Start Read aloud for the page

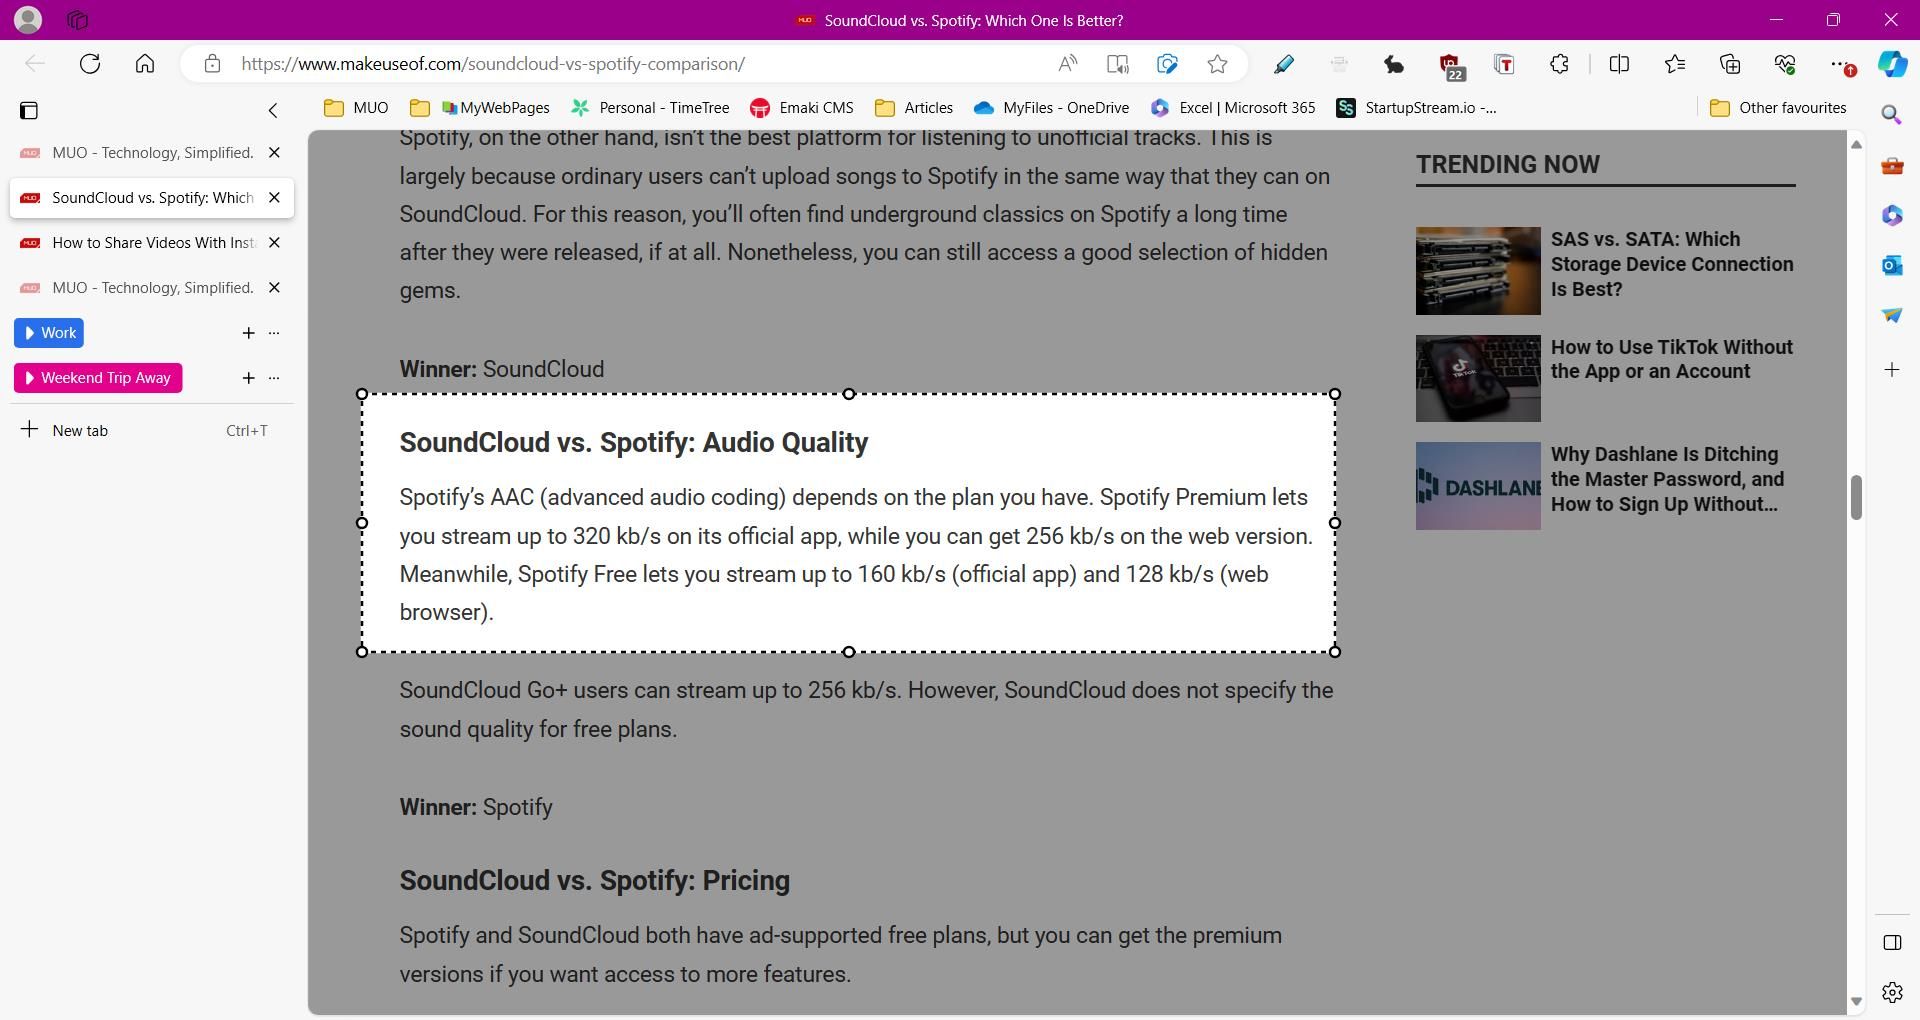1067,63
